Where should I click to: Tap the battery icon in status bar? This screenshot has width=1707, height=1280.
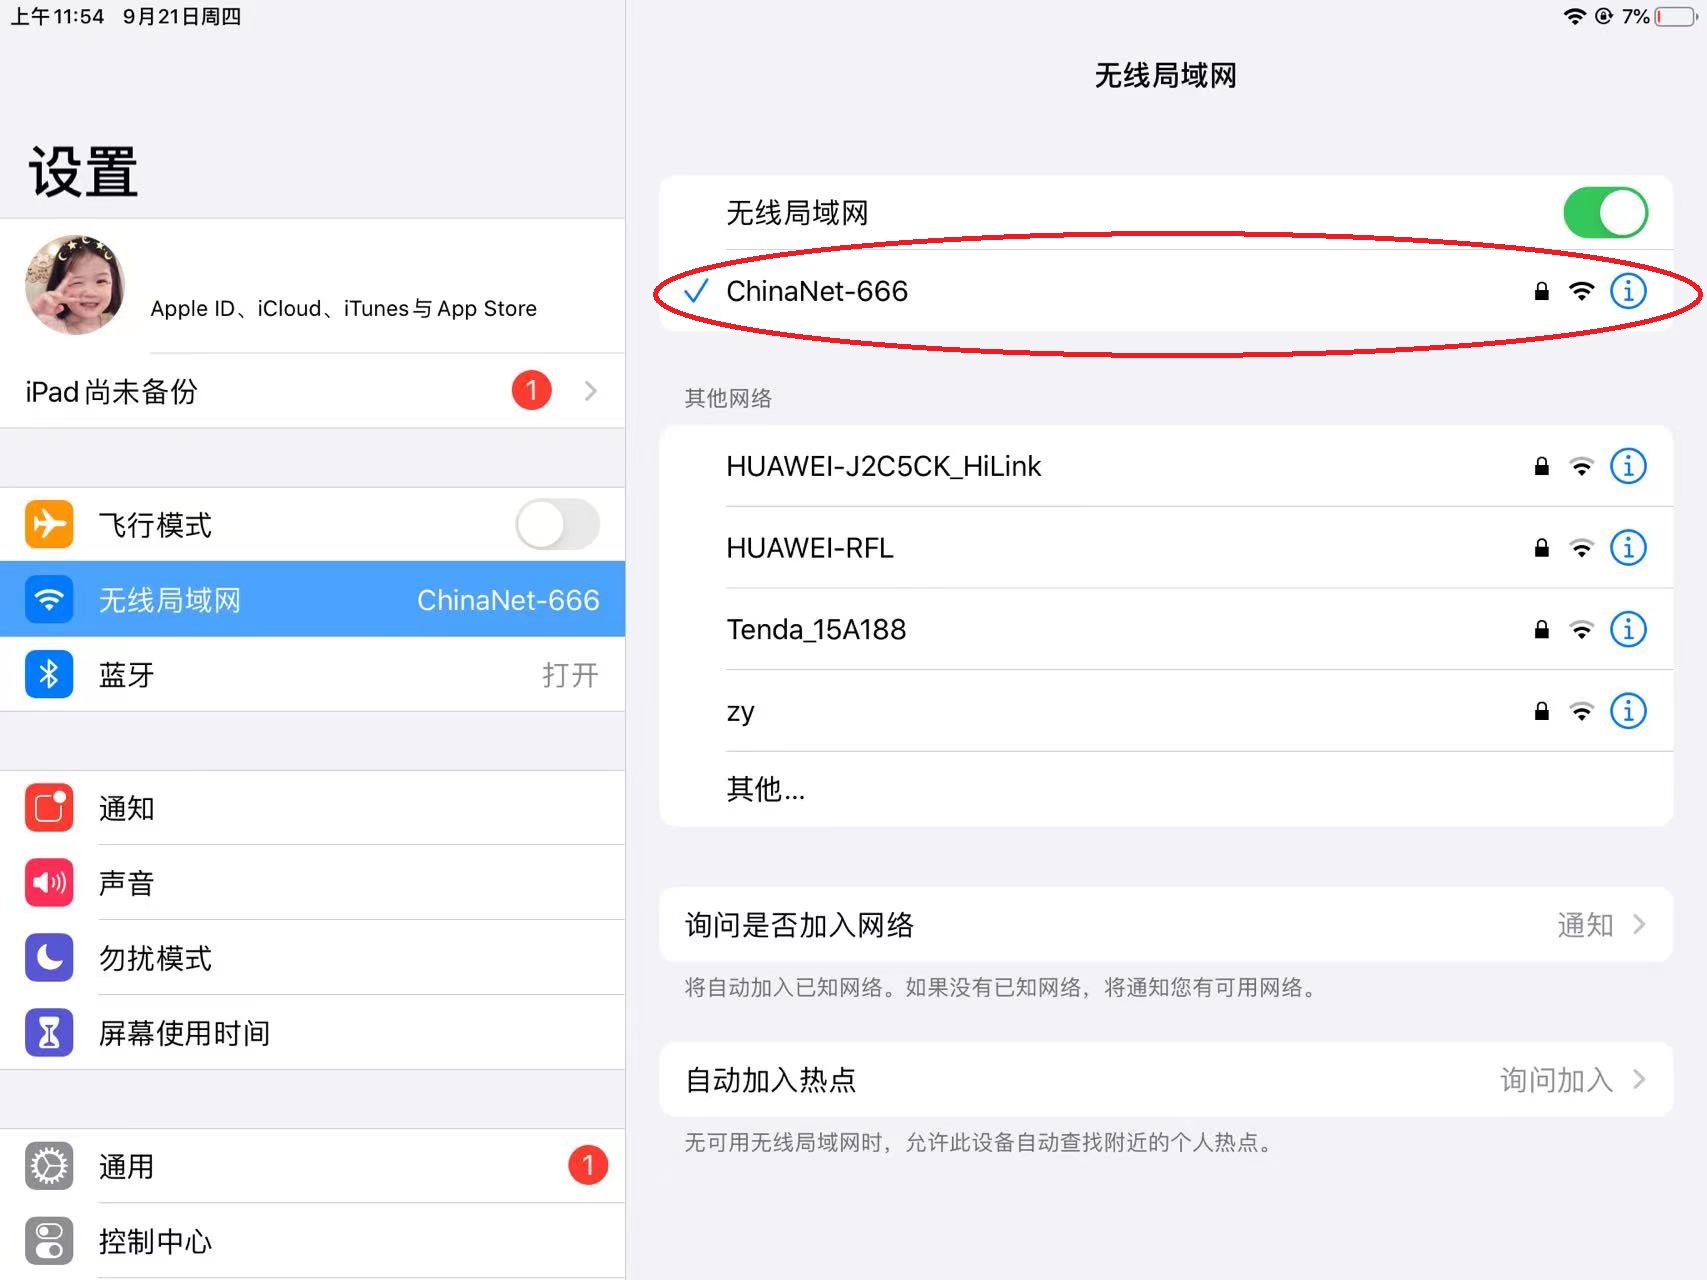1676,16
